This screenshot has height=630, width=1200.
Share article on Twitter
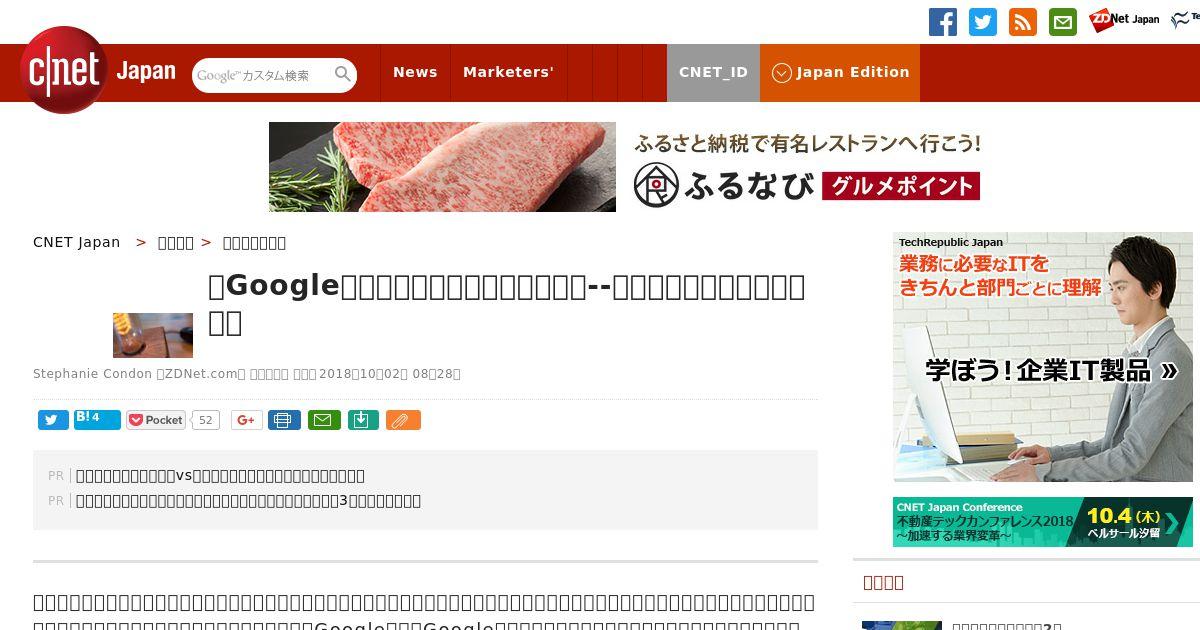click(x=53, y=420)
